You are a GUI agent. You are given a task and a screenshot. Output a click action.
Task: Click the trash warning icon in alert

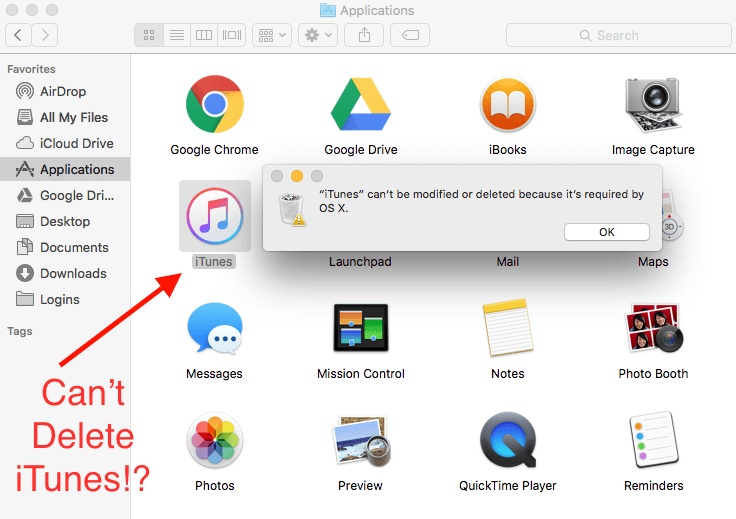click(x=292, y=209)
